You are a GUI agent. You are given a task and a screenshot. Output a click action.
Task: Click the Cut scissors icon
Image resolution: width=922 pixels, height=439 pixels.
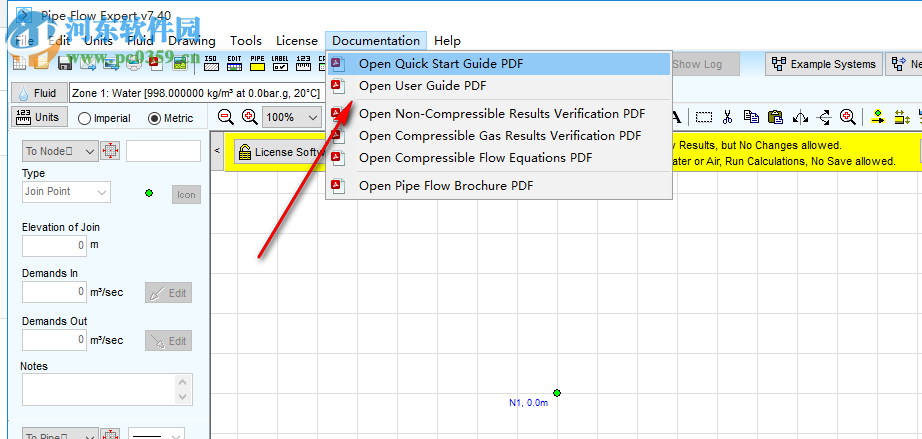tap(727, 117)
